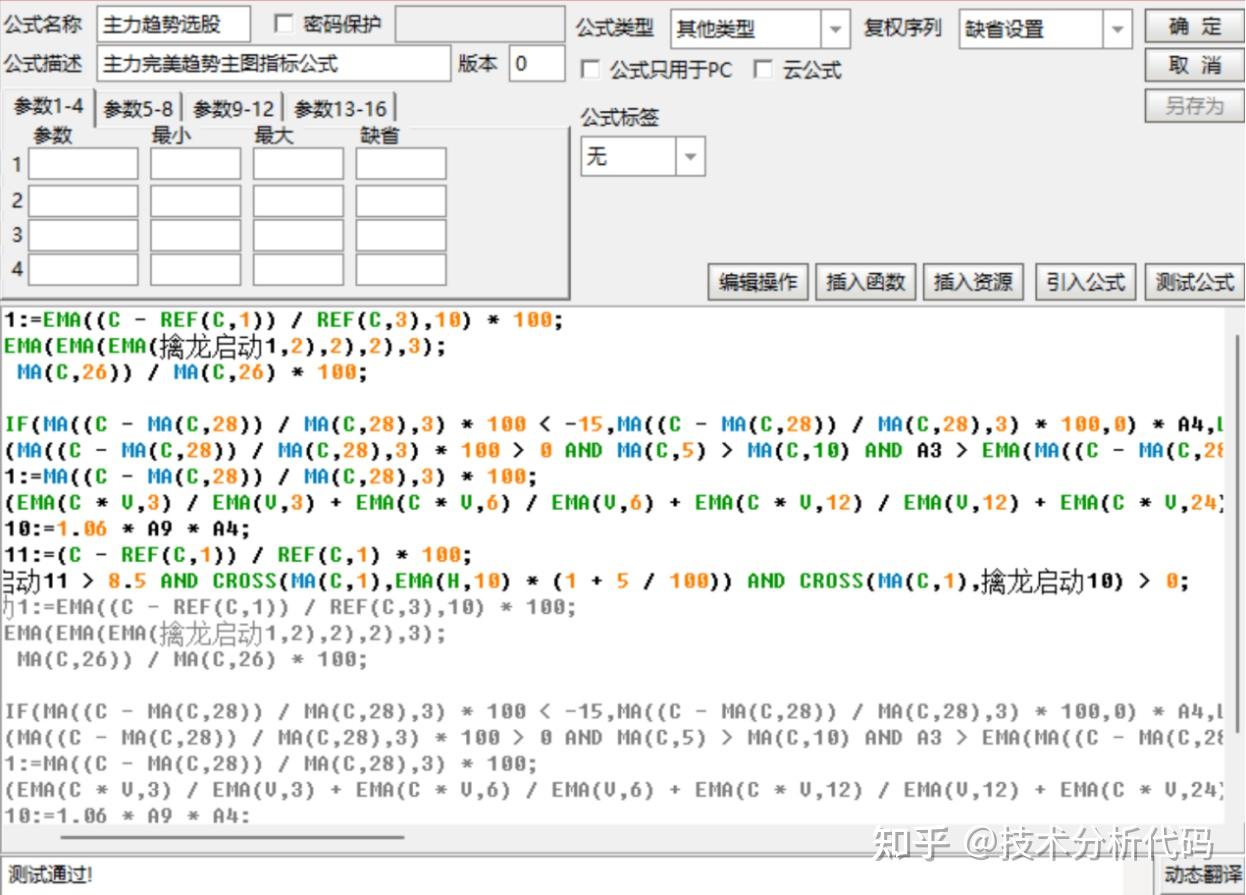Viewport: 1246px width, 895px height.
Task: Click row 4 最小 minimum field
Action: [196, 269]
